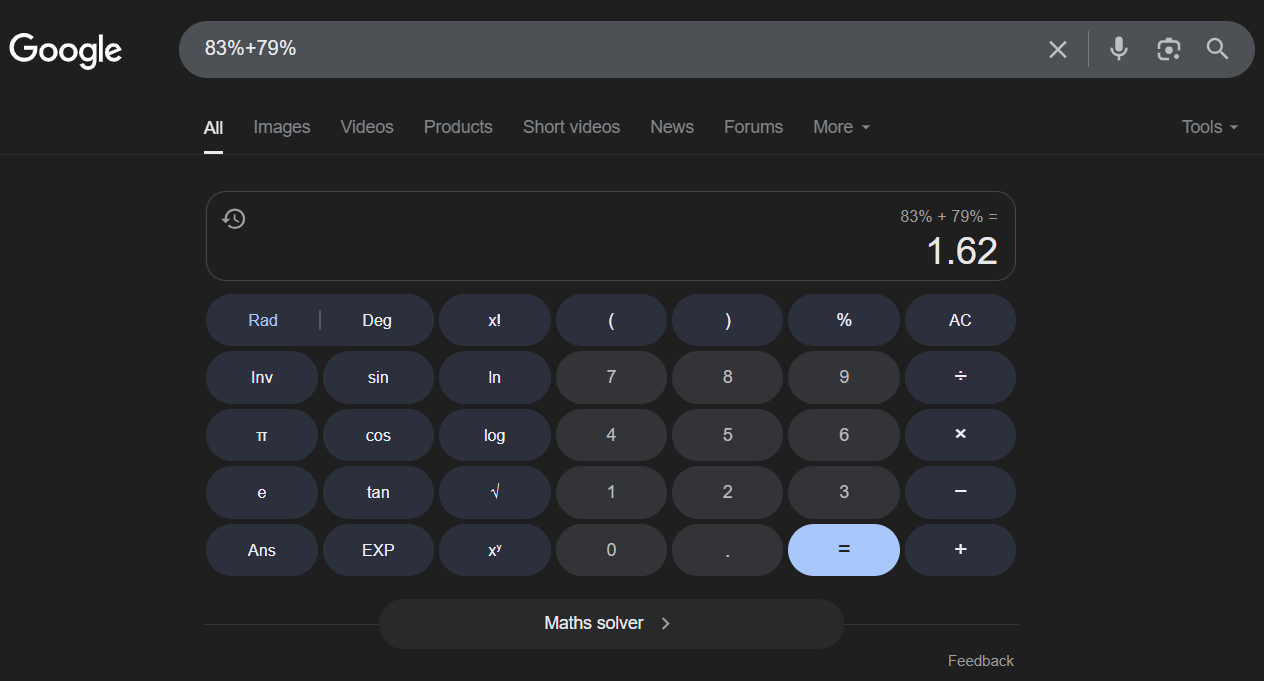Click the cos function key
Image resolution: width=1264 pixels, height=681 pixels.
tap(378, 435)
